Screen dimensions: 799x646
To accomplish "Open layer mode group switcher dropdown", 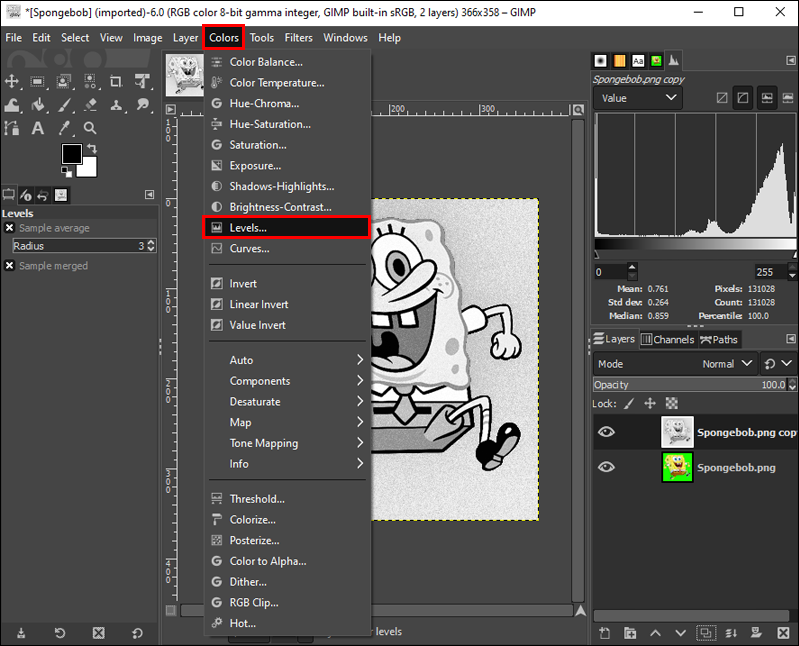I will [778, 364].
